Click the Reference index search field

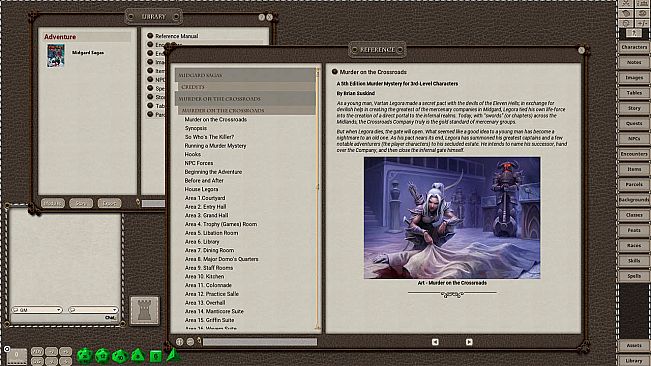(x=260, y=342)
